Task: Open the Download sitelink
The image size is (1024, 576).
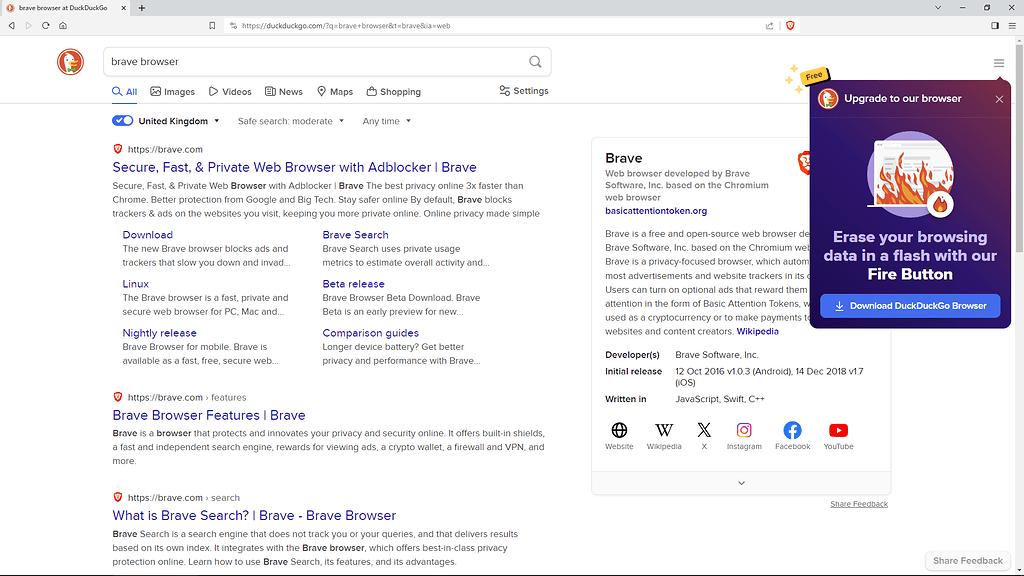Action: point(148,234)
